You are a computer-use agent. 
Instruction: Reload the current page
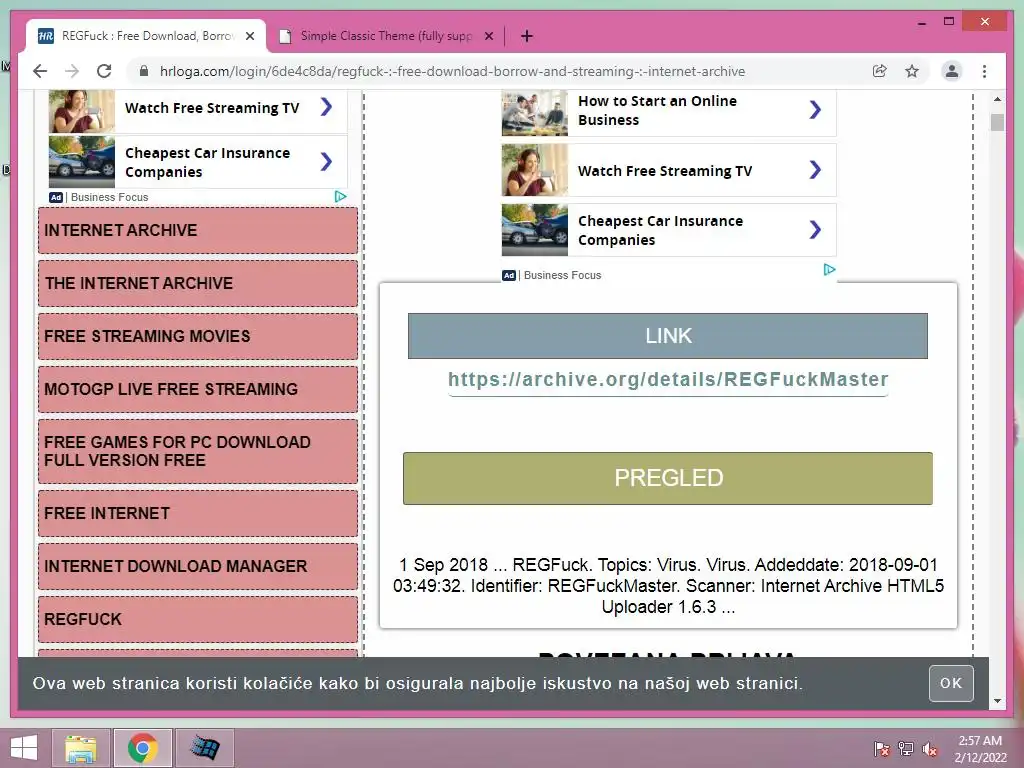pyautogui.click(x=104, y=71)
